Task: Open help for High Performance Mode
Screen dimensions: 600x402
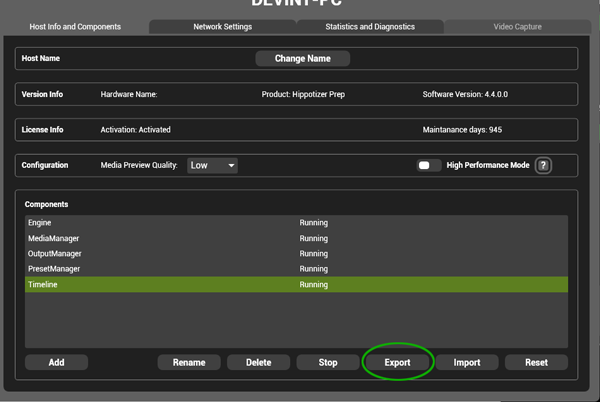Action: pos(543,166)
